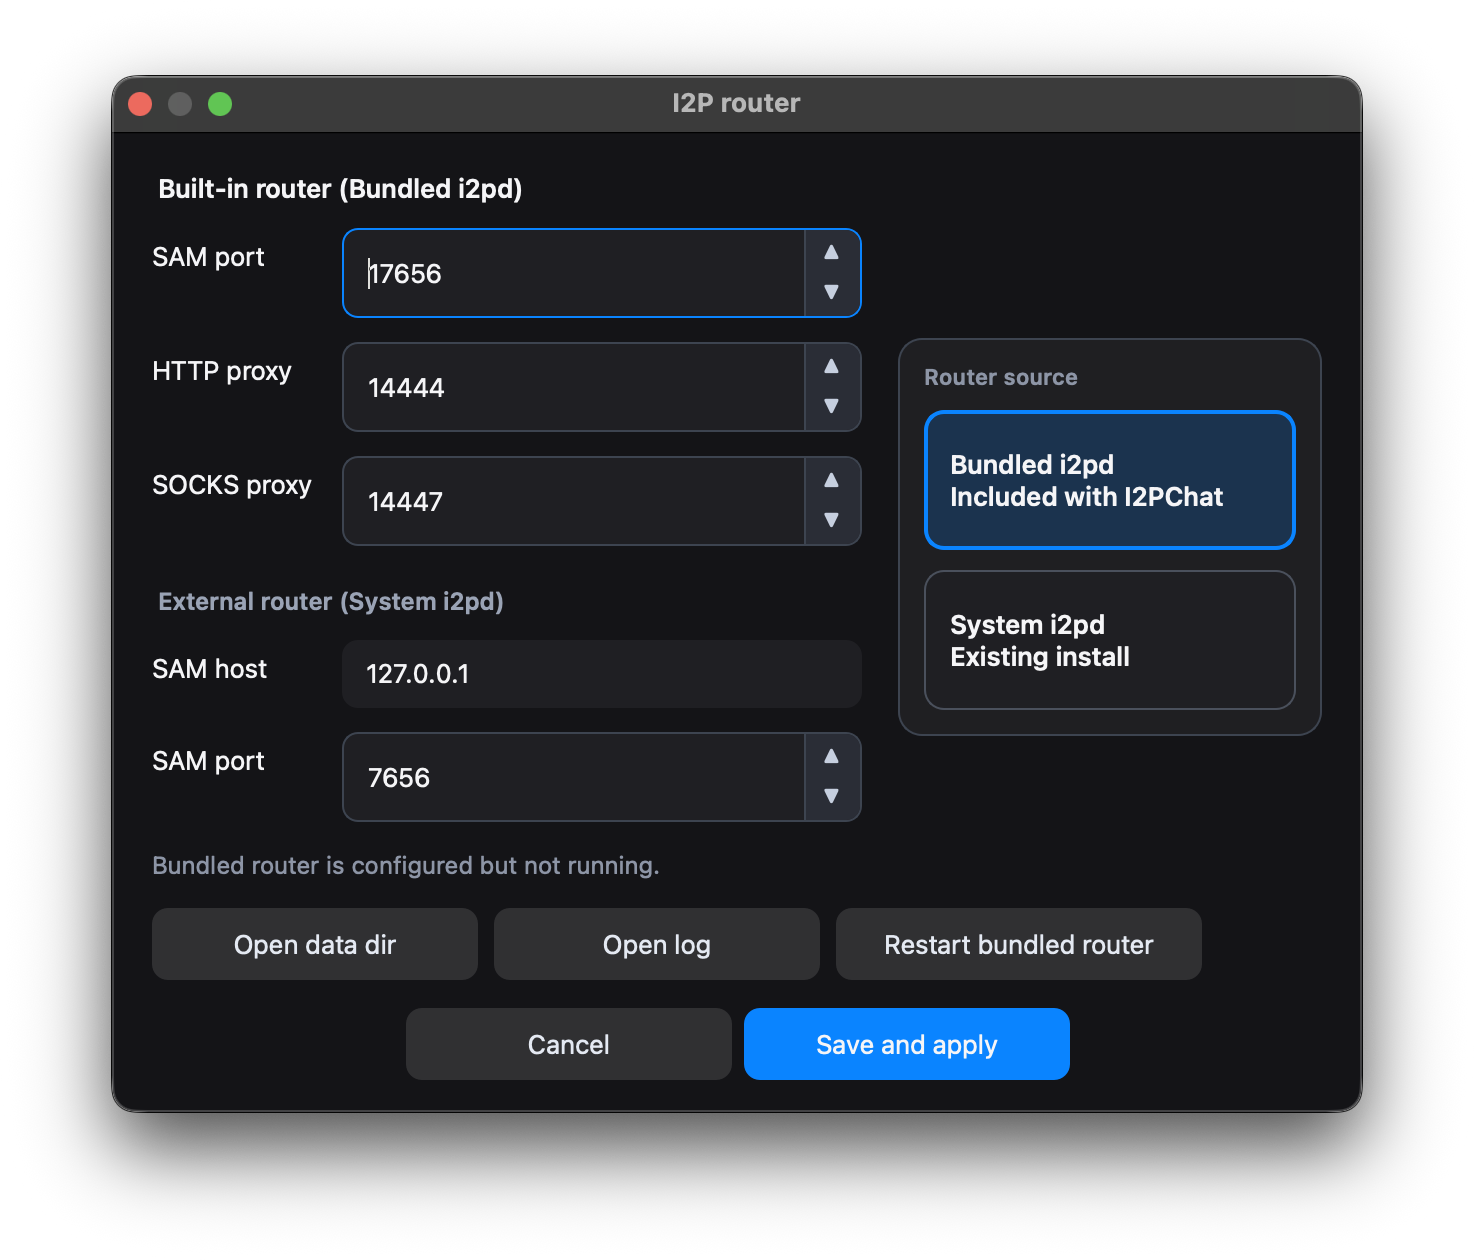
Task: Increase the HTTP proxy port value
Action: click(x=831, y=367)
